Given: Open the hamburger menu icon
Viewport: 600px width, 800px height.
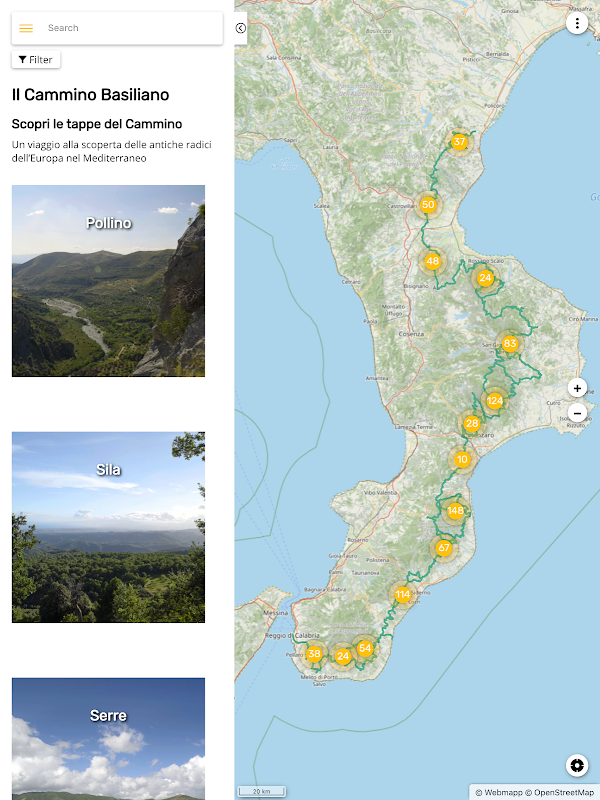Looking at the screenshot, I should (26, 28).
